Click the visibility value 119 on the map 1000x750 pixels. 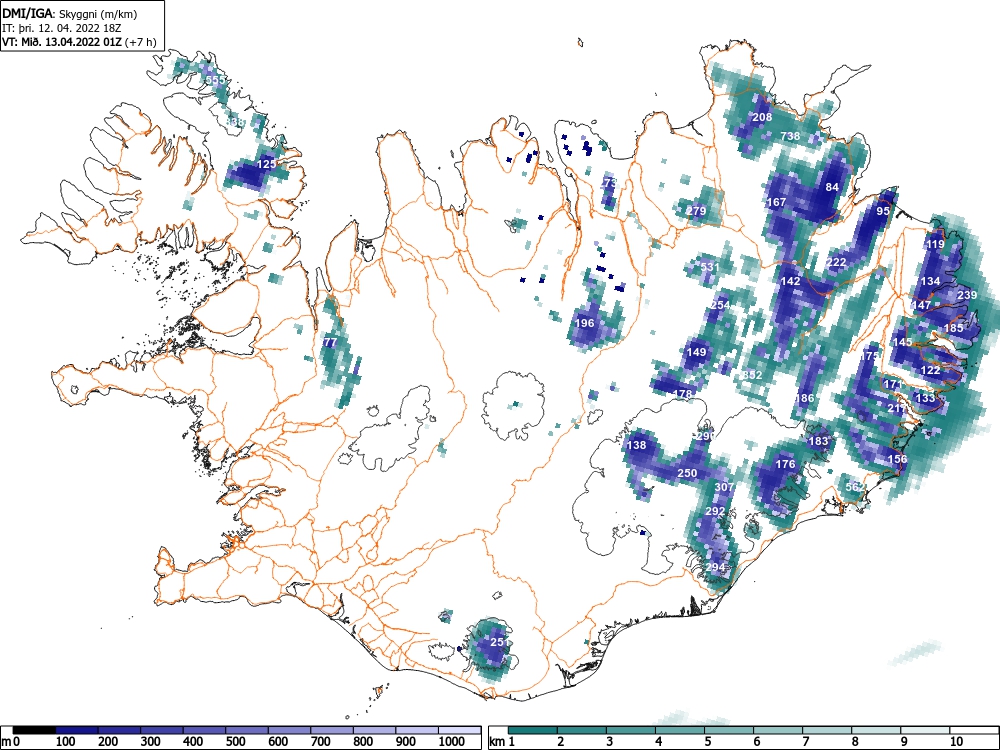(935, 244)
